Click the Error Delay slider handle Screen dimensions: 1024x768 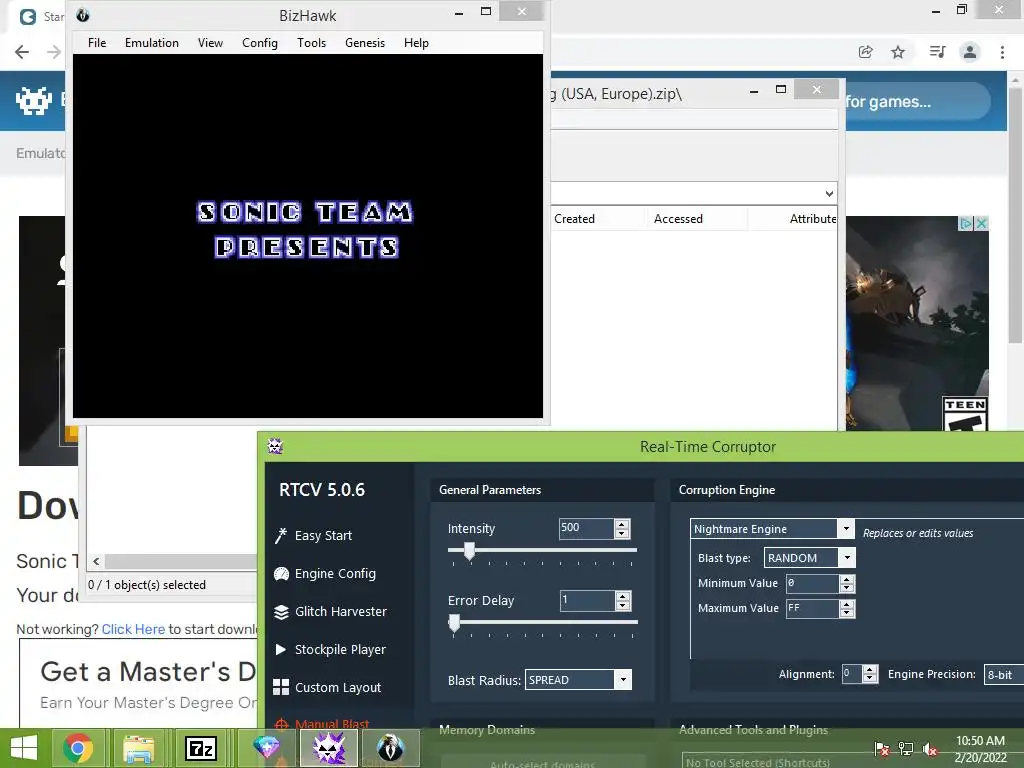click(x=454, y=623)
